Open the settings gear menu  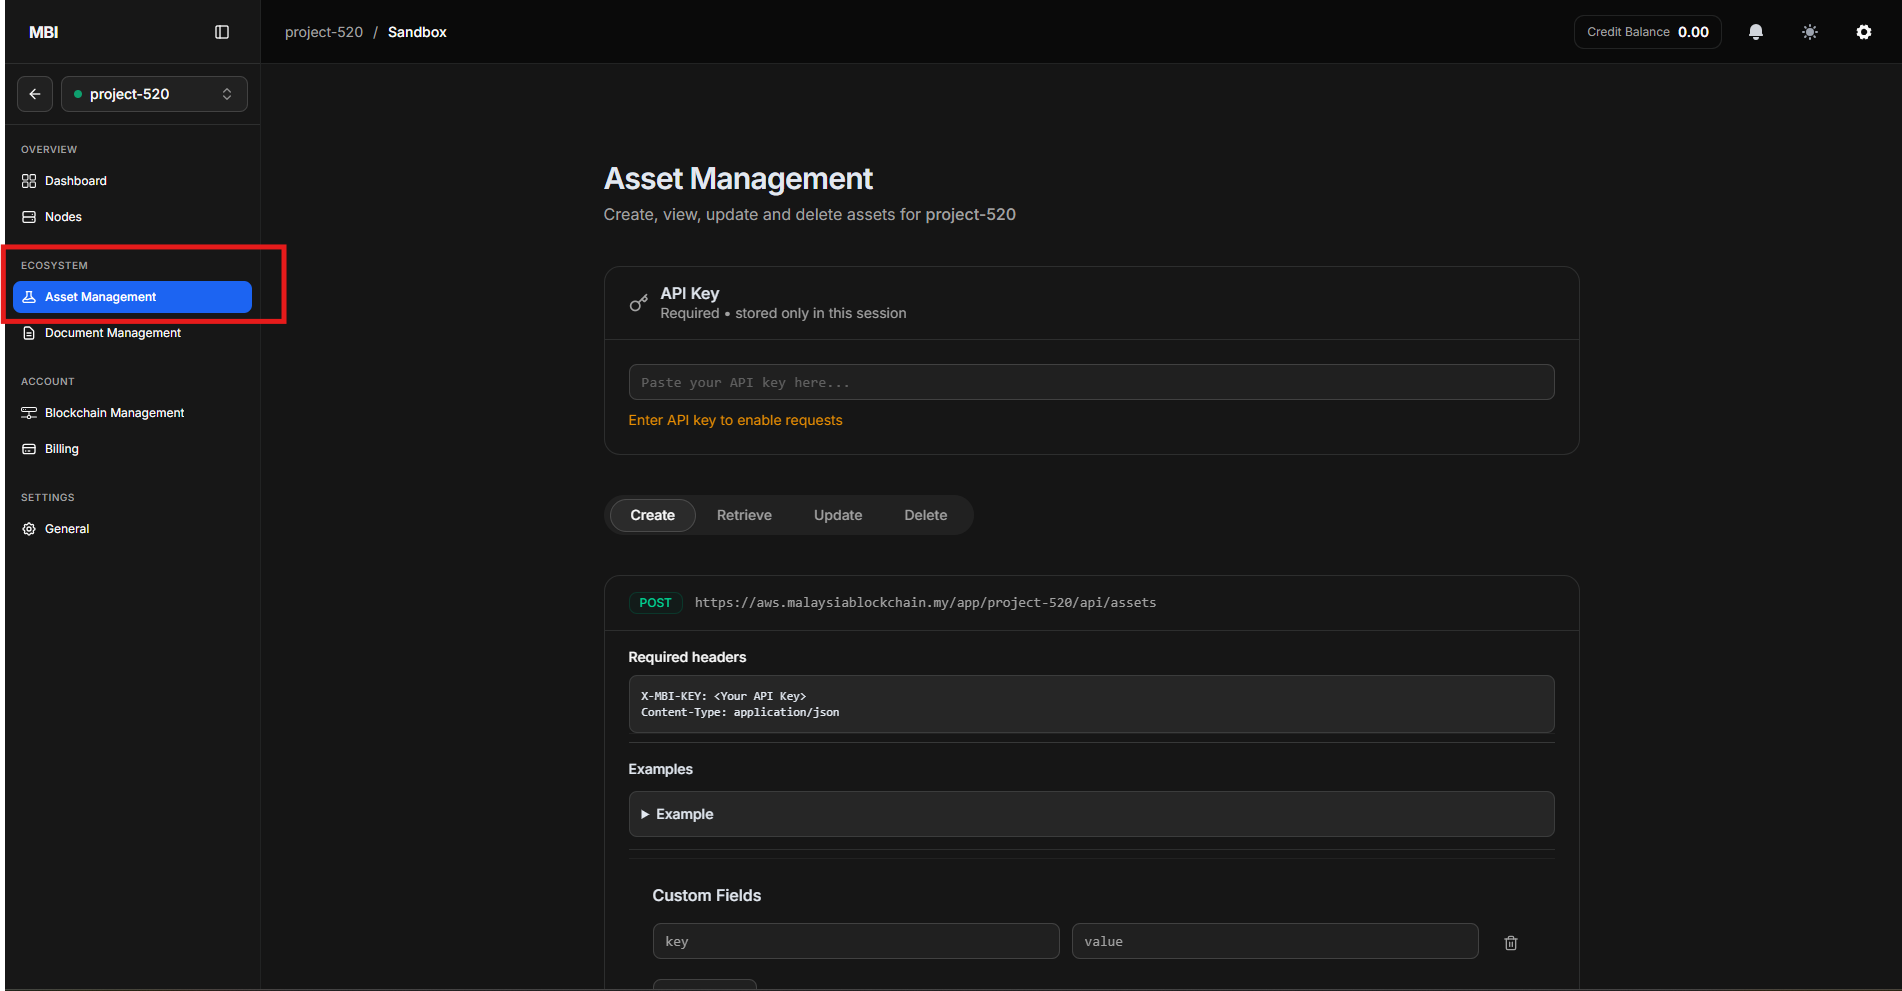pos(1863,31)
